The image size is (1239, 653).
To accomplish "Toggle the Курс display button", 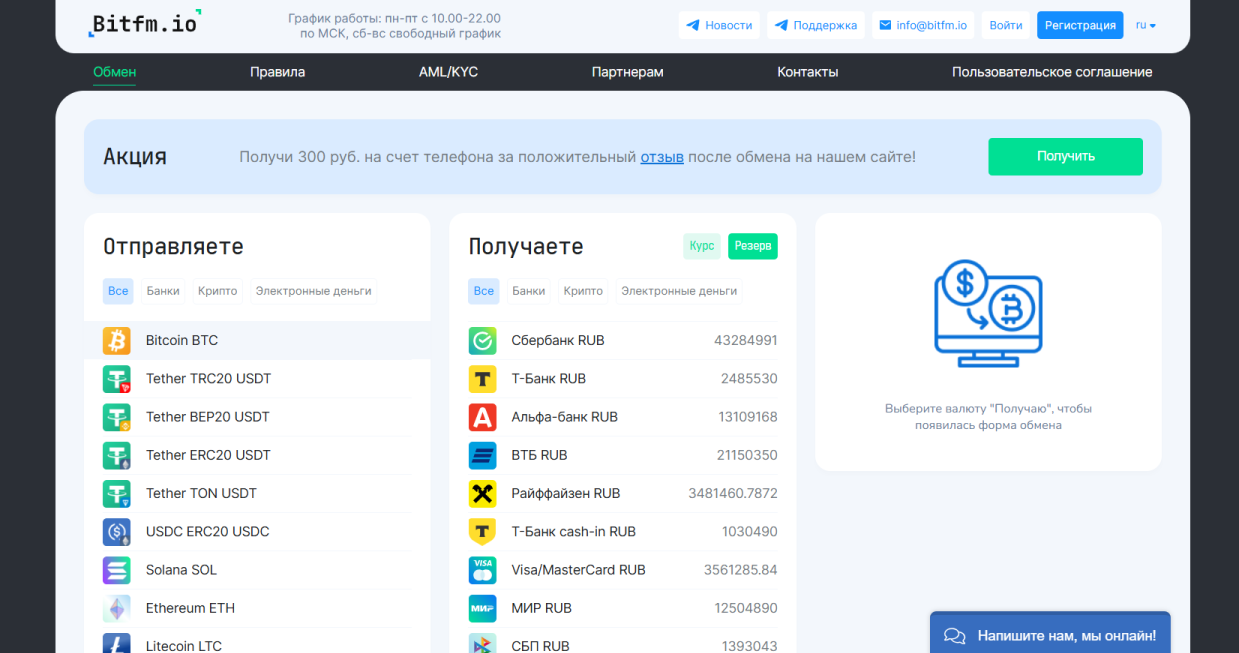I will point(702,246).
